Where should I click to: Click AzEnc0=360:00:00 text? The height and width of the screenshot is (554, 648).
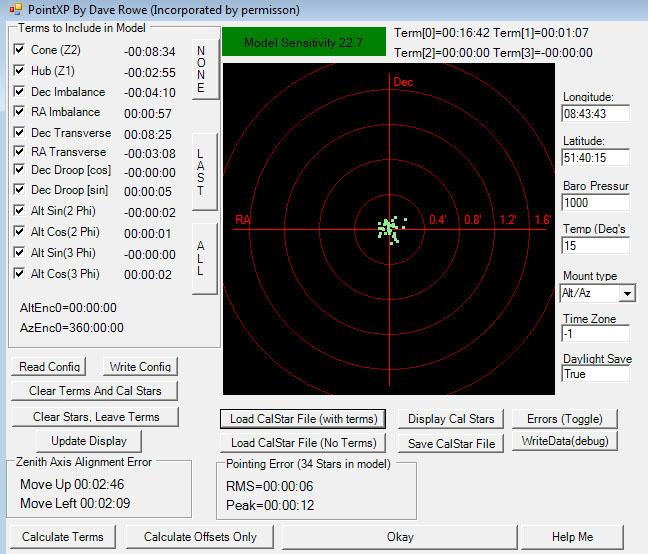72,328
